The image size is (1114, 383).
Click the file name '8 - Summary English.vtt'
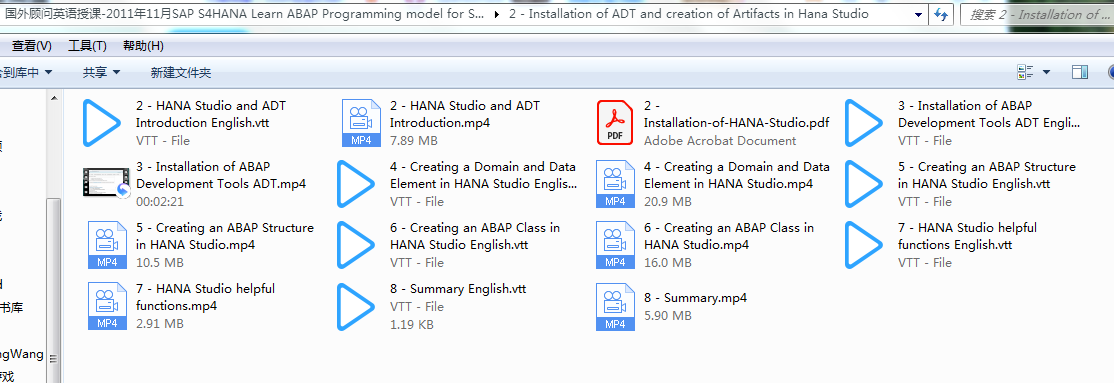click(458, 289)
